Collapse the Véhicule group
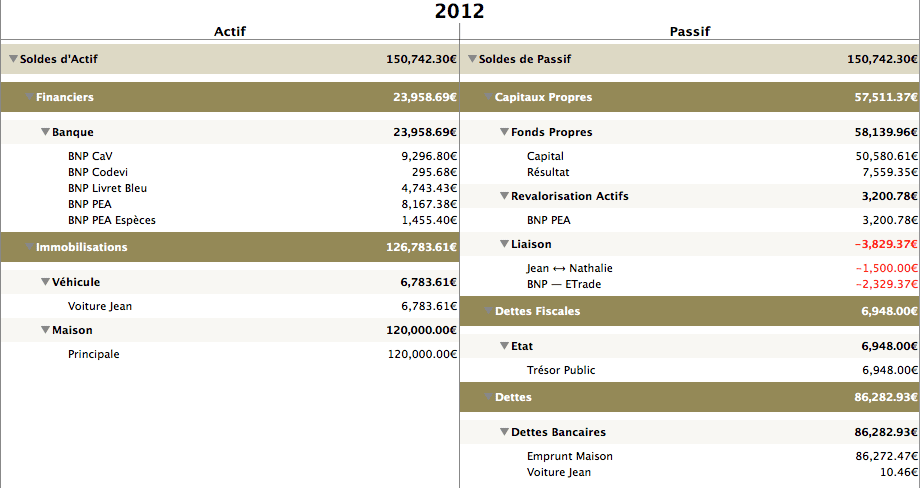 click(45, 282)
